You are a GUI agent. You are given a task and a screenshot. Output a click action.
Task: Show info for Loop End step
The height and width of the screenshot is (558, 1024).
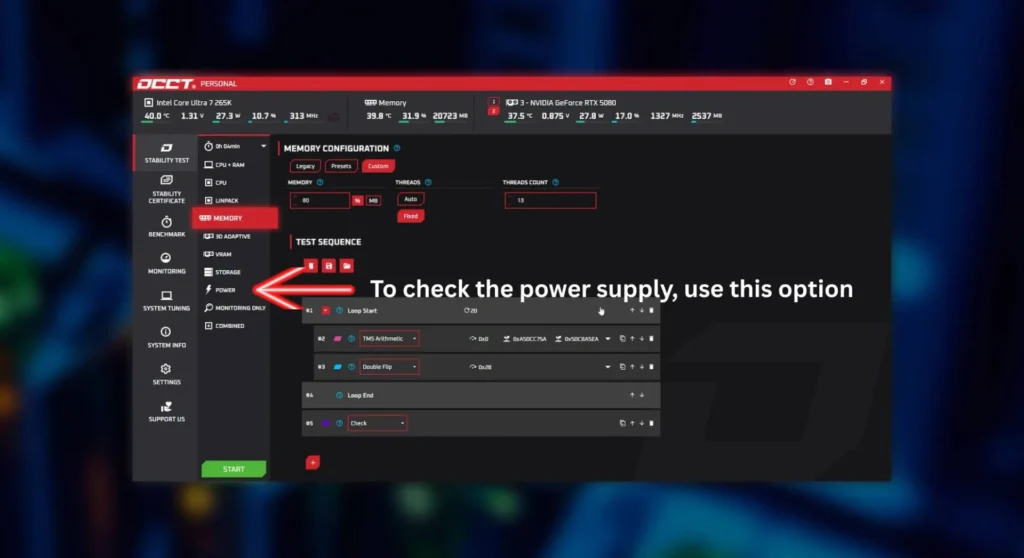(339, 395)
